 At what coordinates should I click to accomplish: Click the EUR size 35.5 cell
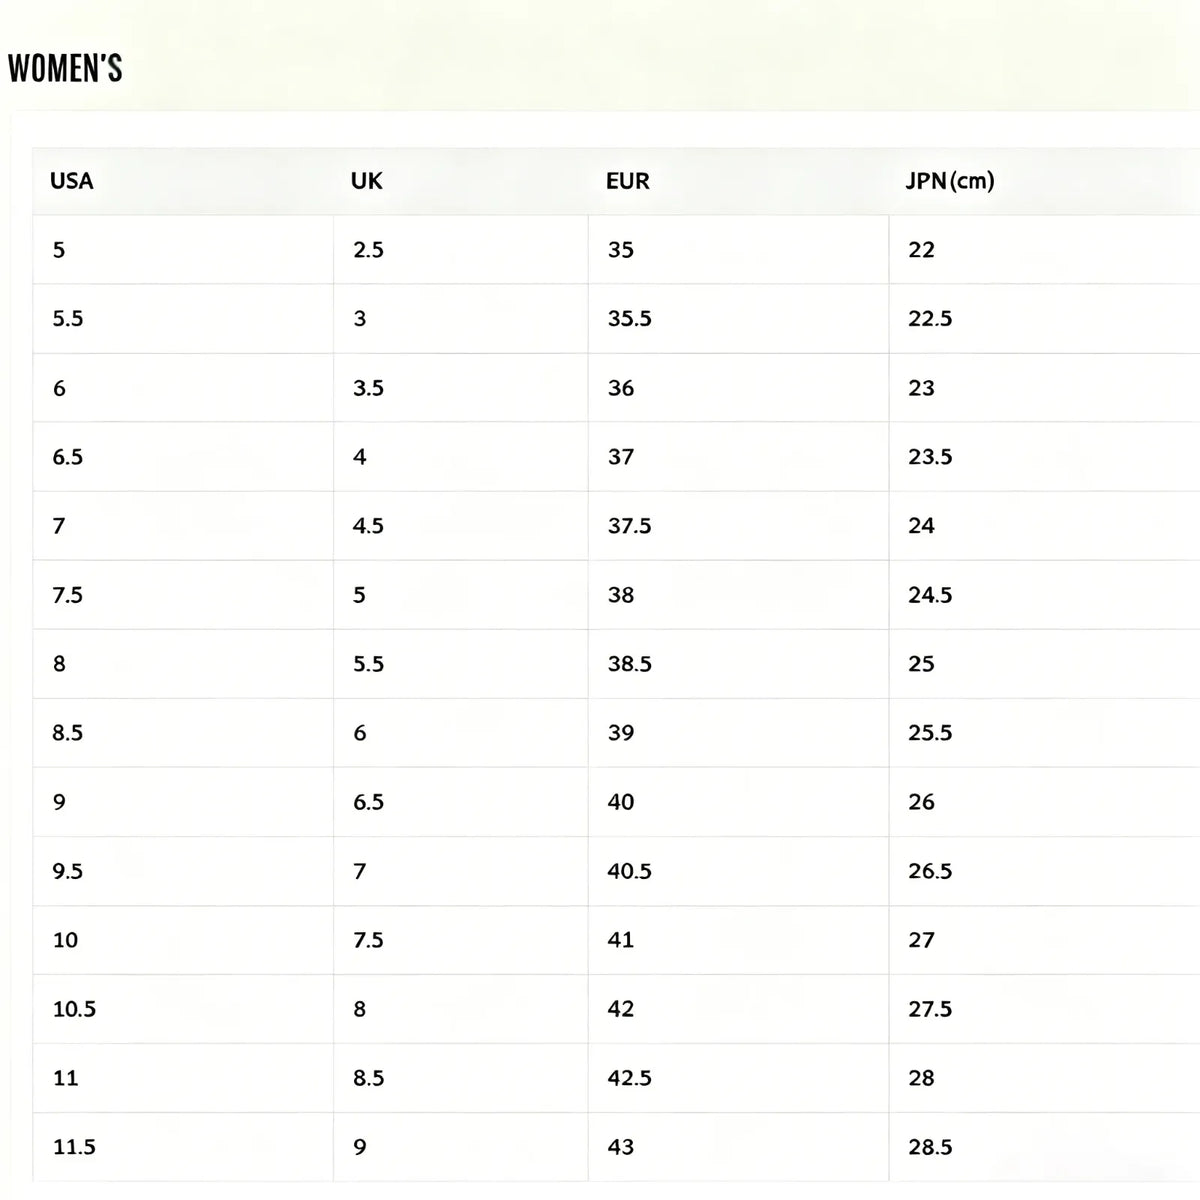tap(738, 319)
